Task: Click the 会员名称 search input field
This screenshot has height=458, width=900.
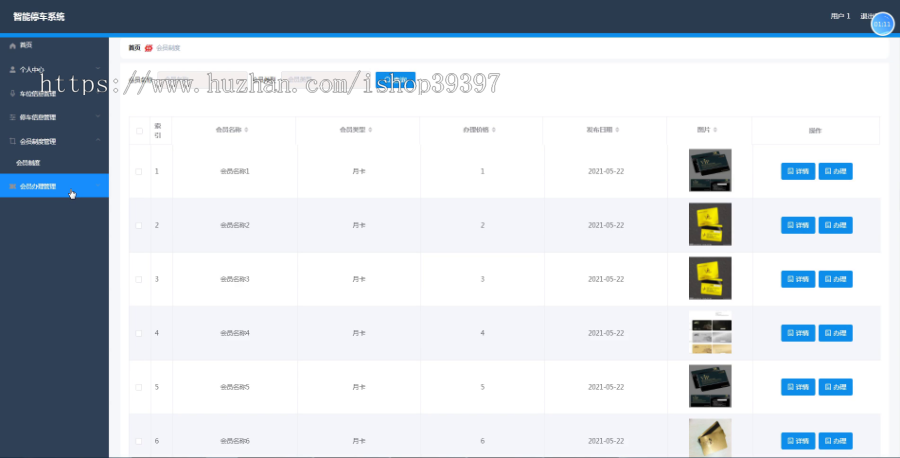Action: click(x=202, y=80)
